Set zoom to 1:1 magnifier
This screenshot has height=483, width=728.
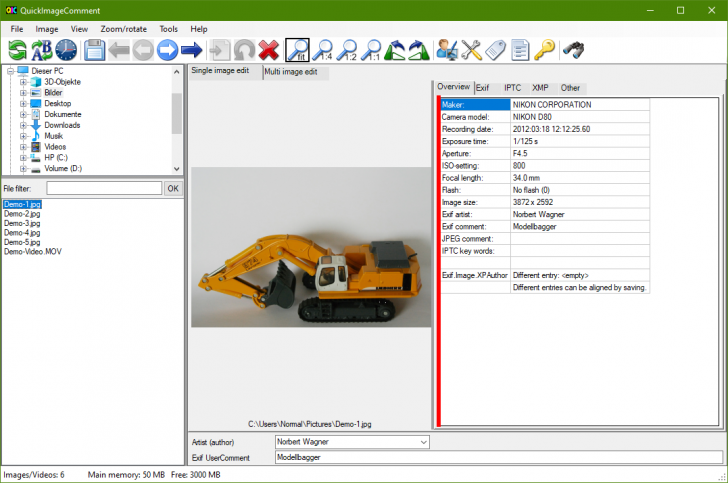370,50
